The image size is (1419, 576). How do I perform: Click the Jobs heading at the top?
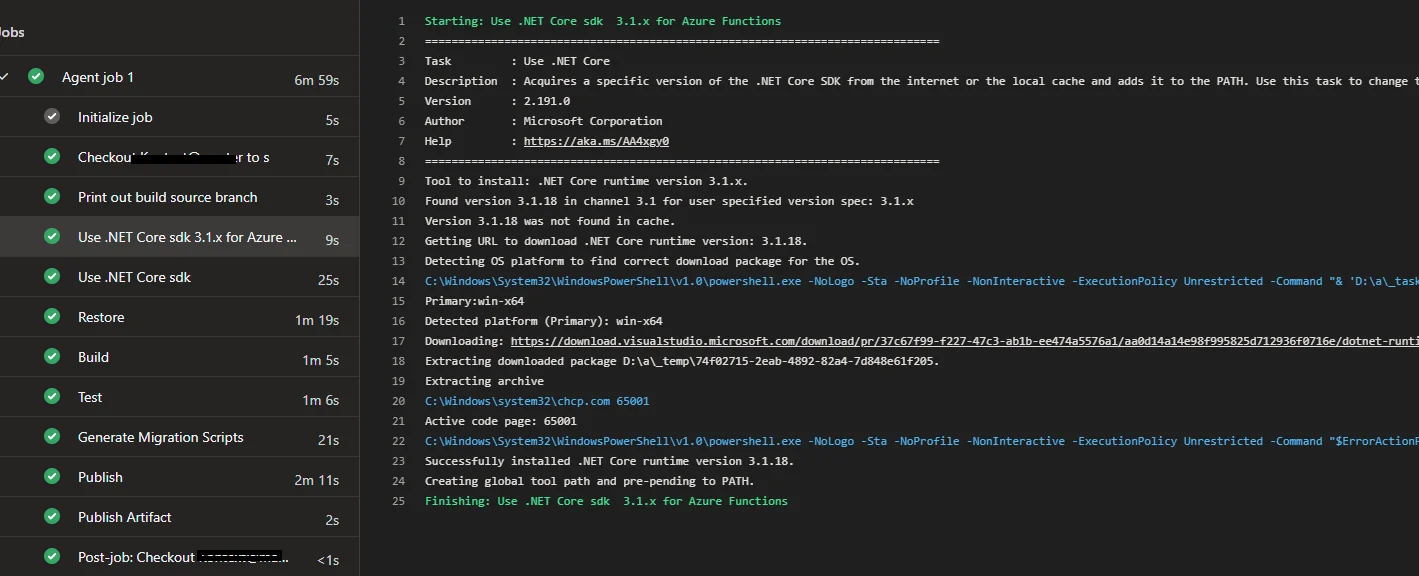[x=12, y=31]
